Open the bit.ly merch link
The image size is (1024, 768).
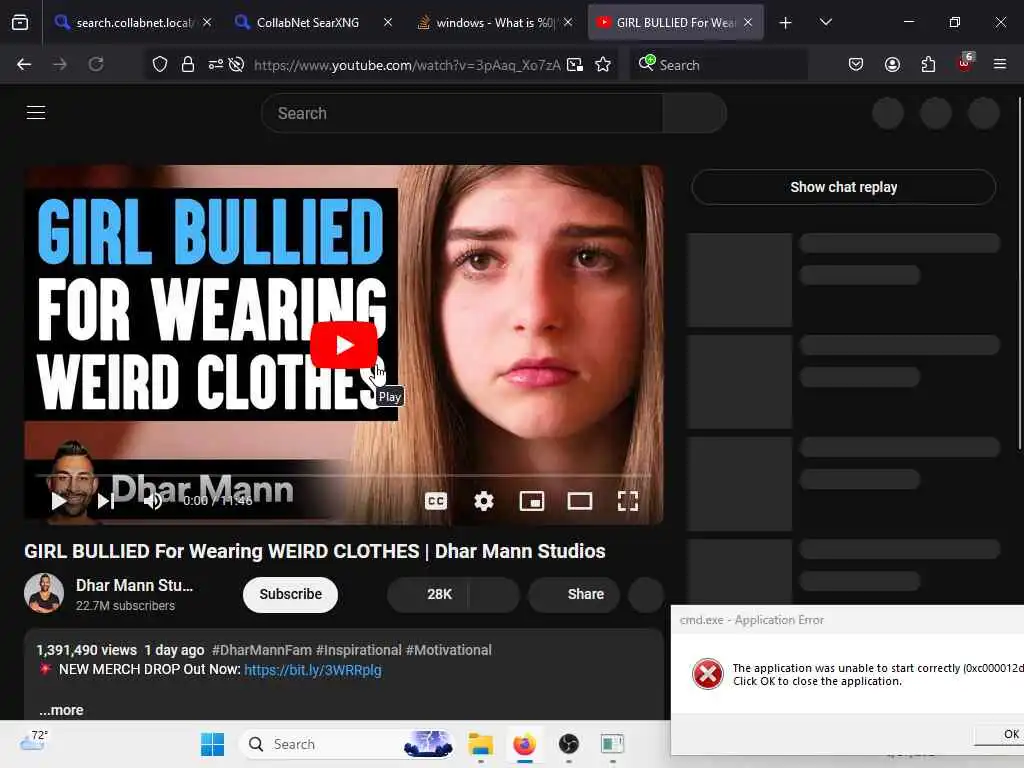[x=313, y=670]
